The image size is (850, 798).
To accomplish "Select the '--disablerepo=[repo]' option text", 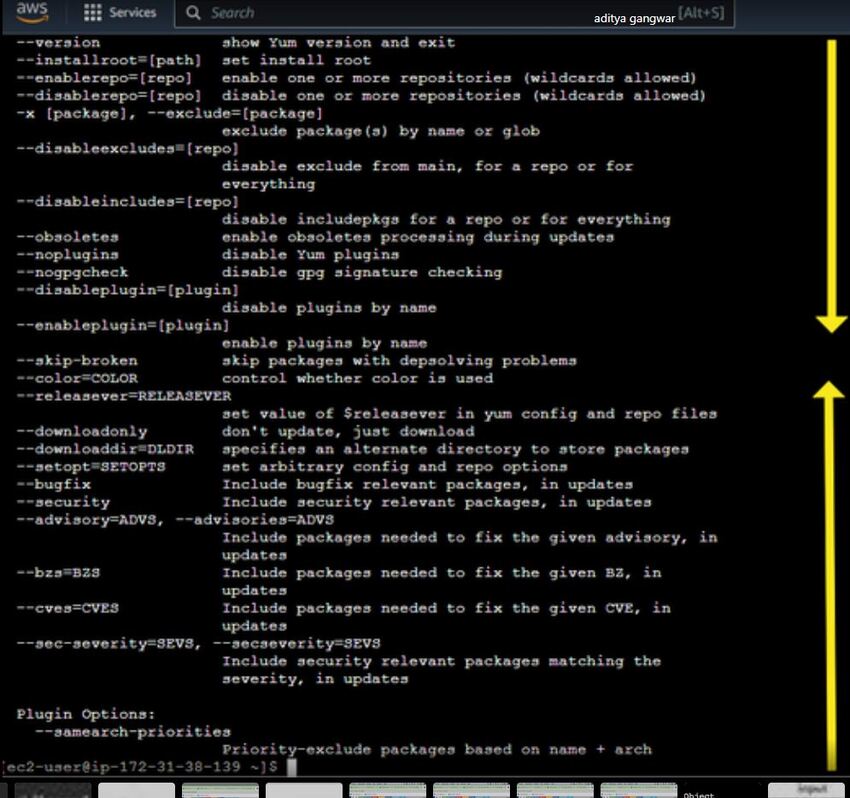I will [109, 96].
